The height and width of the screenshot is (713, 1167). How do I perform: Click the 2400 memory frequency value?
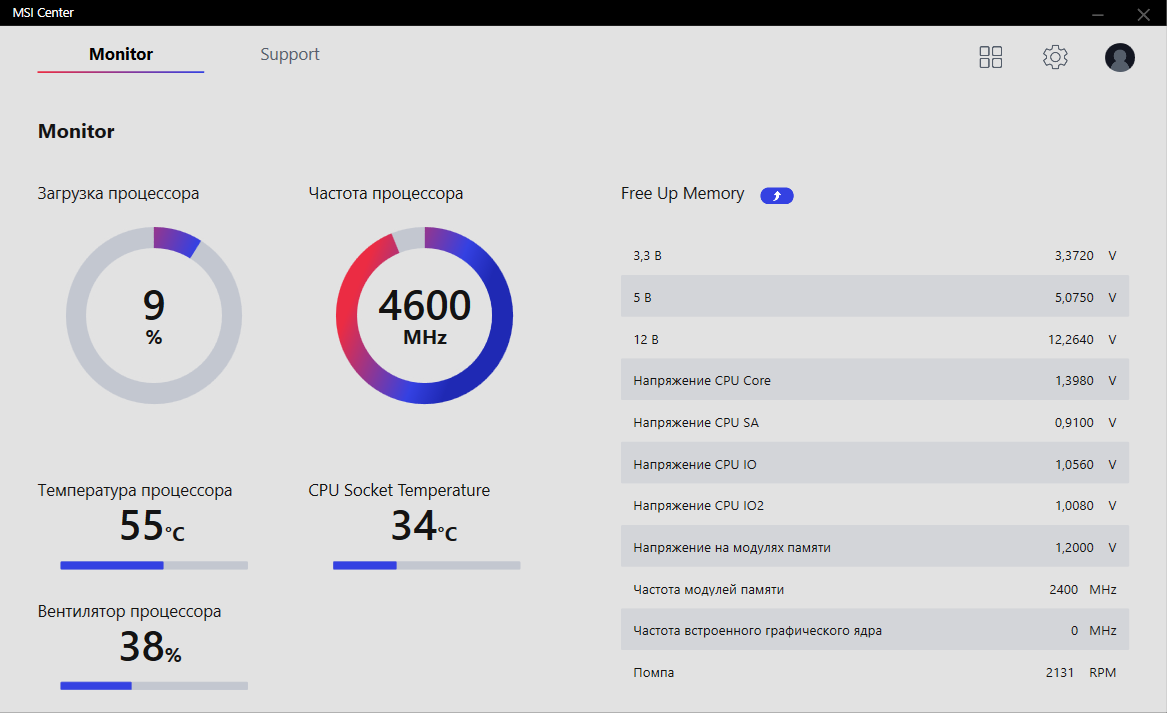click(x=1064, y=589)
